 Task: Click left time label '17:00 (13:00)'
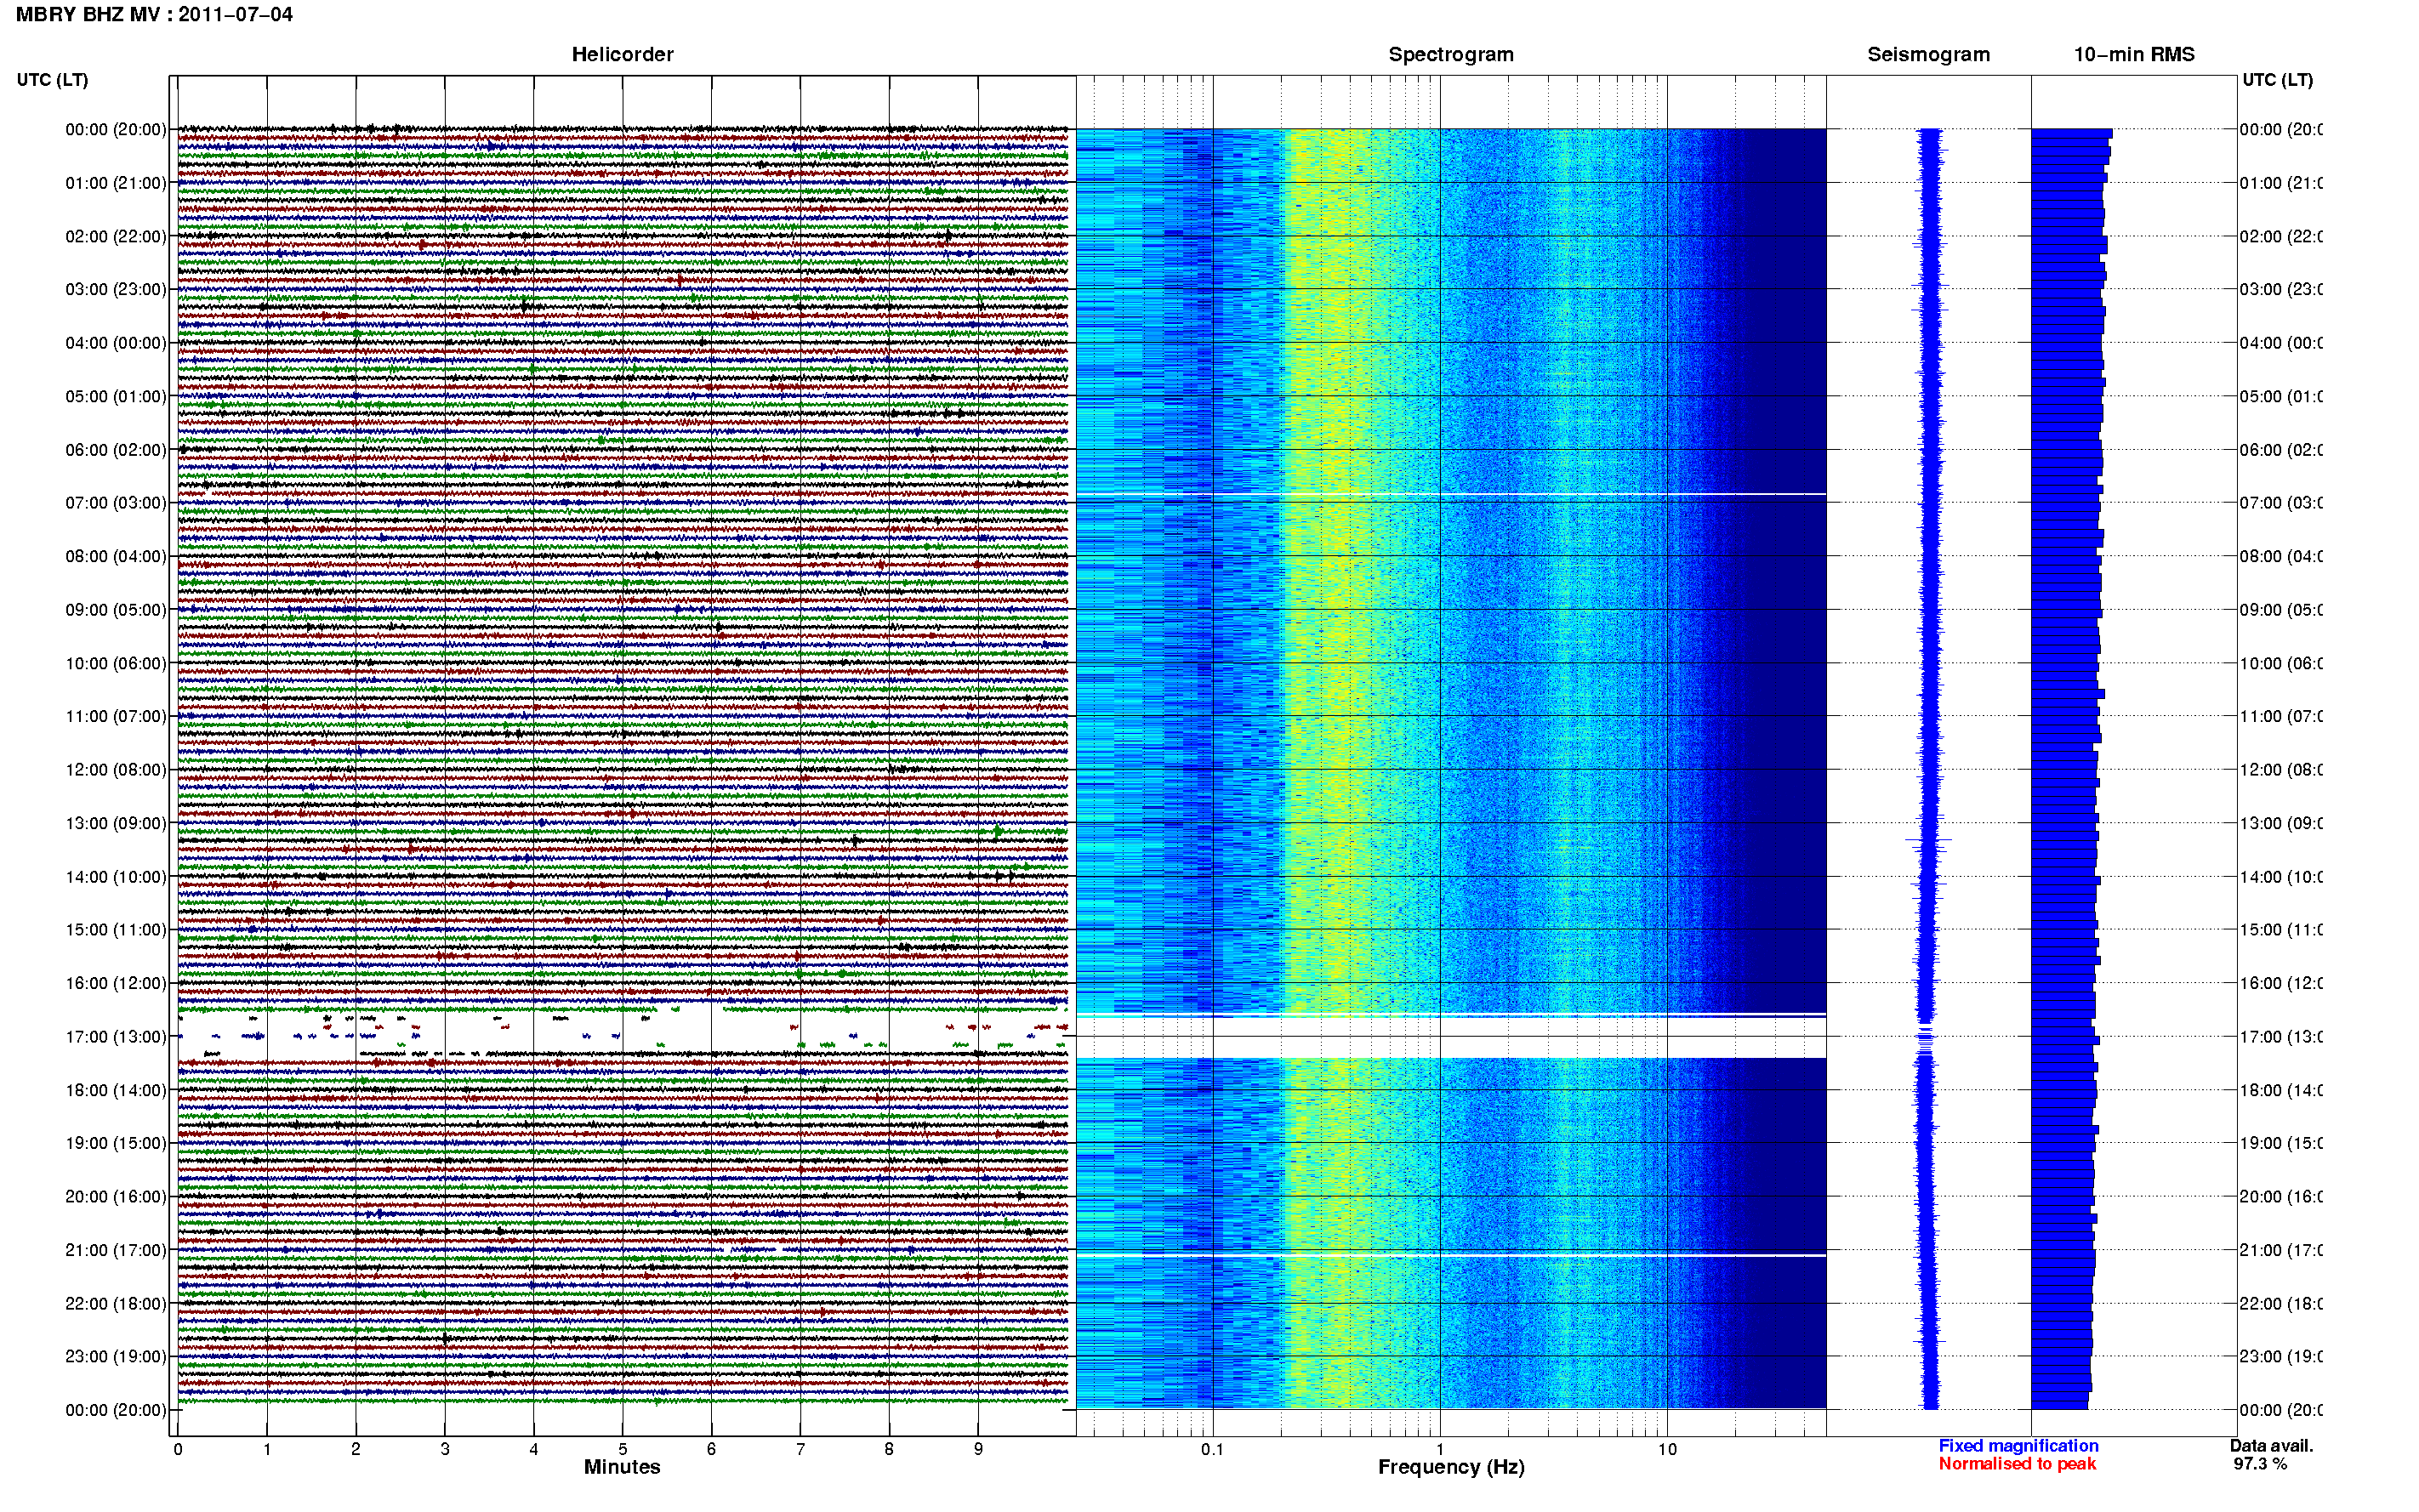tap(116, 1037)
